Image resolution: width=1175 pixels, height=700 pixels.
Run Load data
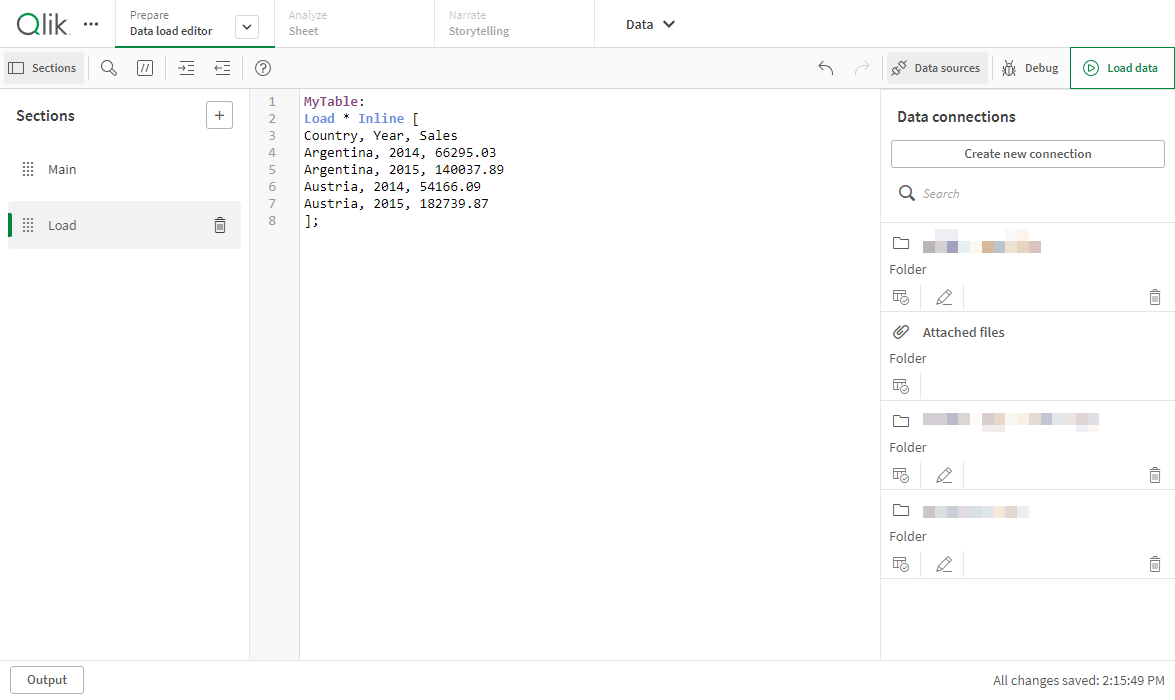[1122, 67]
